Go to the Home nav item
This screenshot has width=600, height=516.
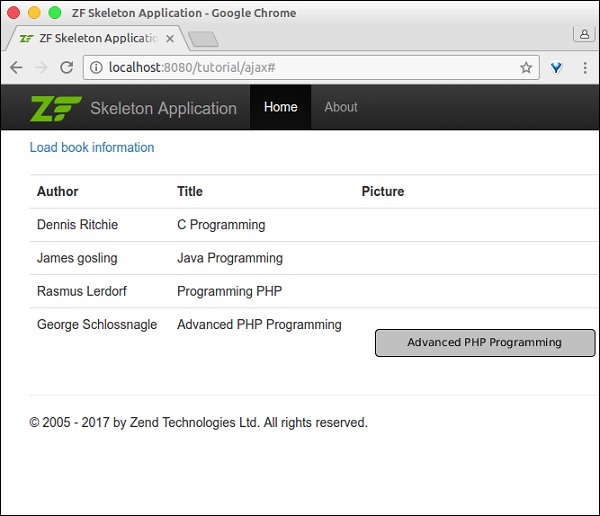tap(280, 107)
